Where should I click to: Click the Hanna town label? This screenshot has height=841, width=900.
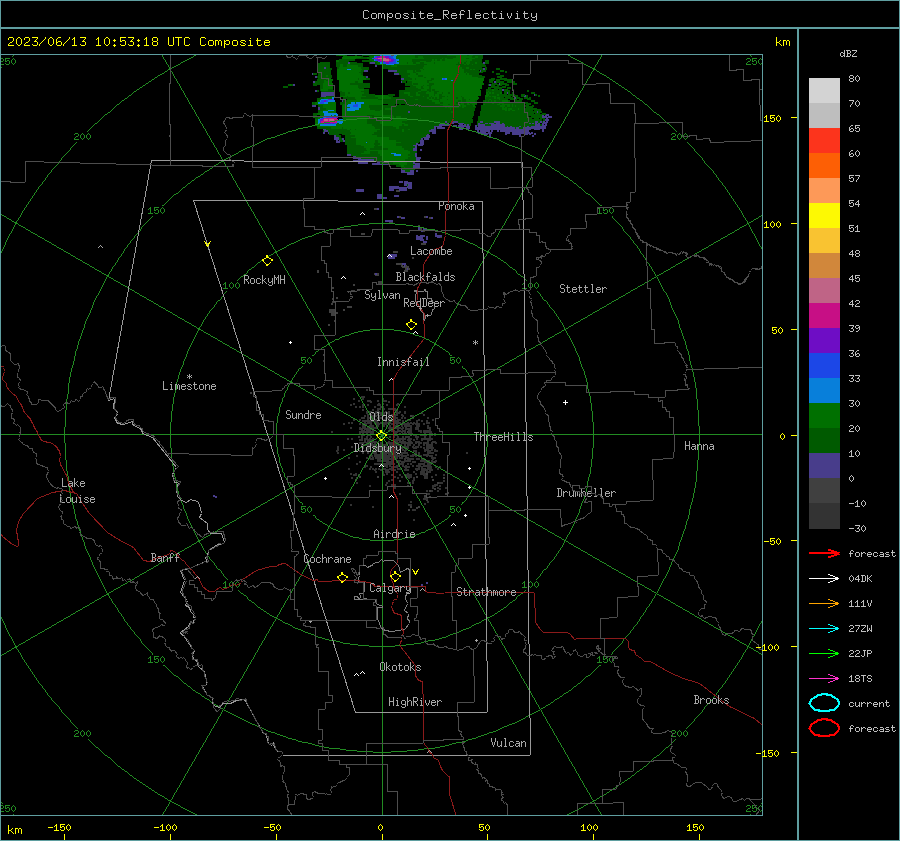(699, 446)
